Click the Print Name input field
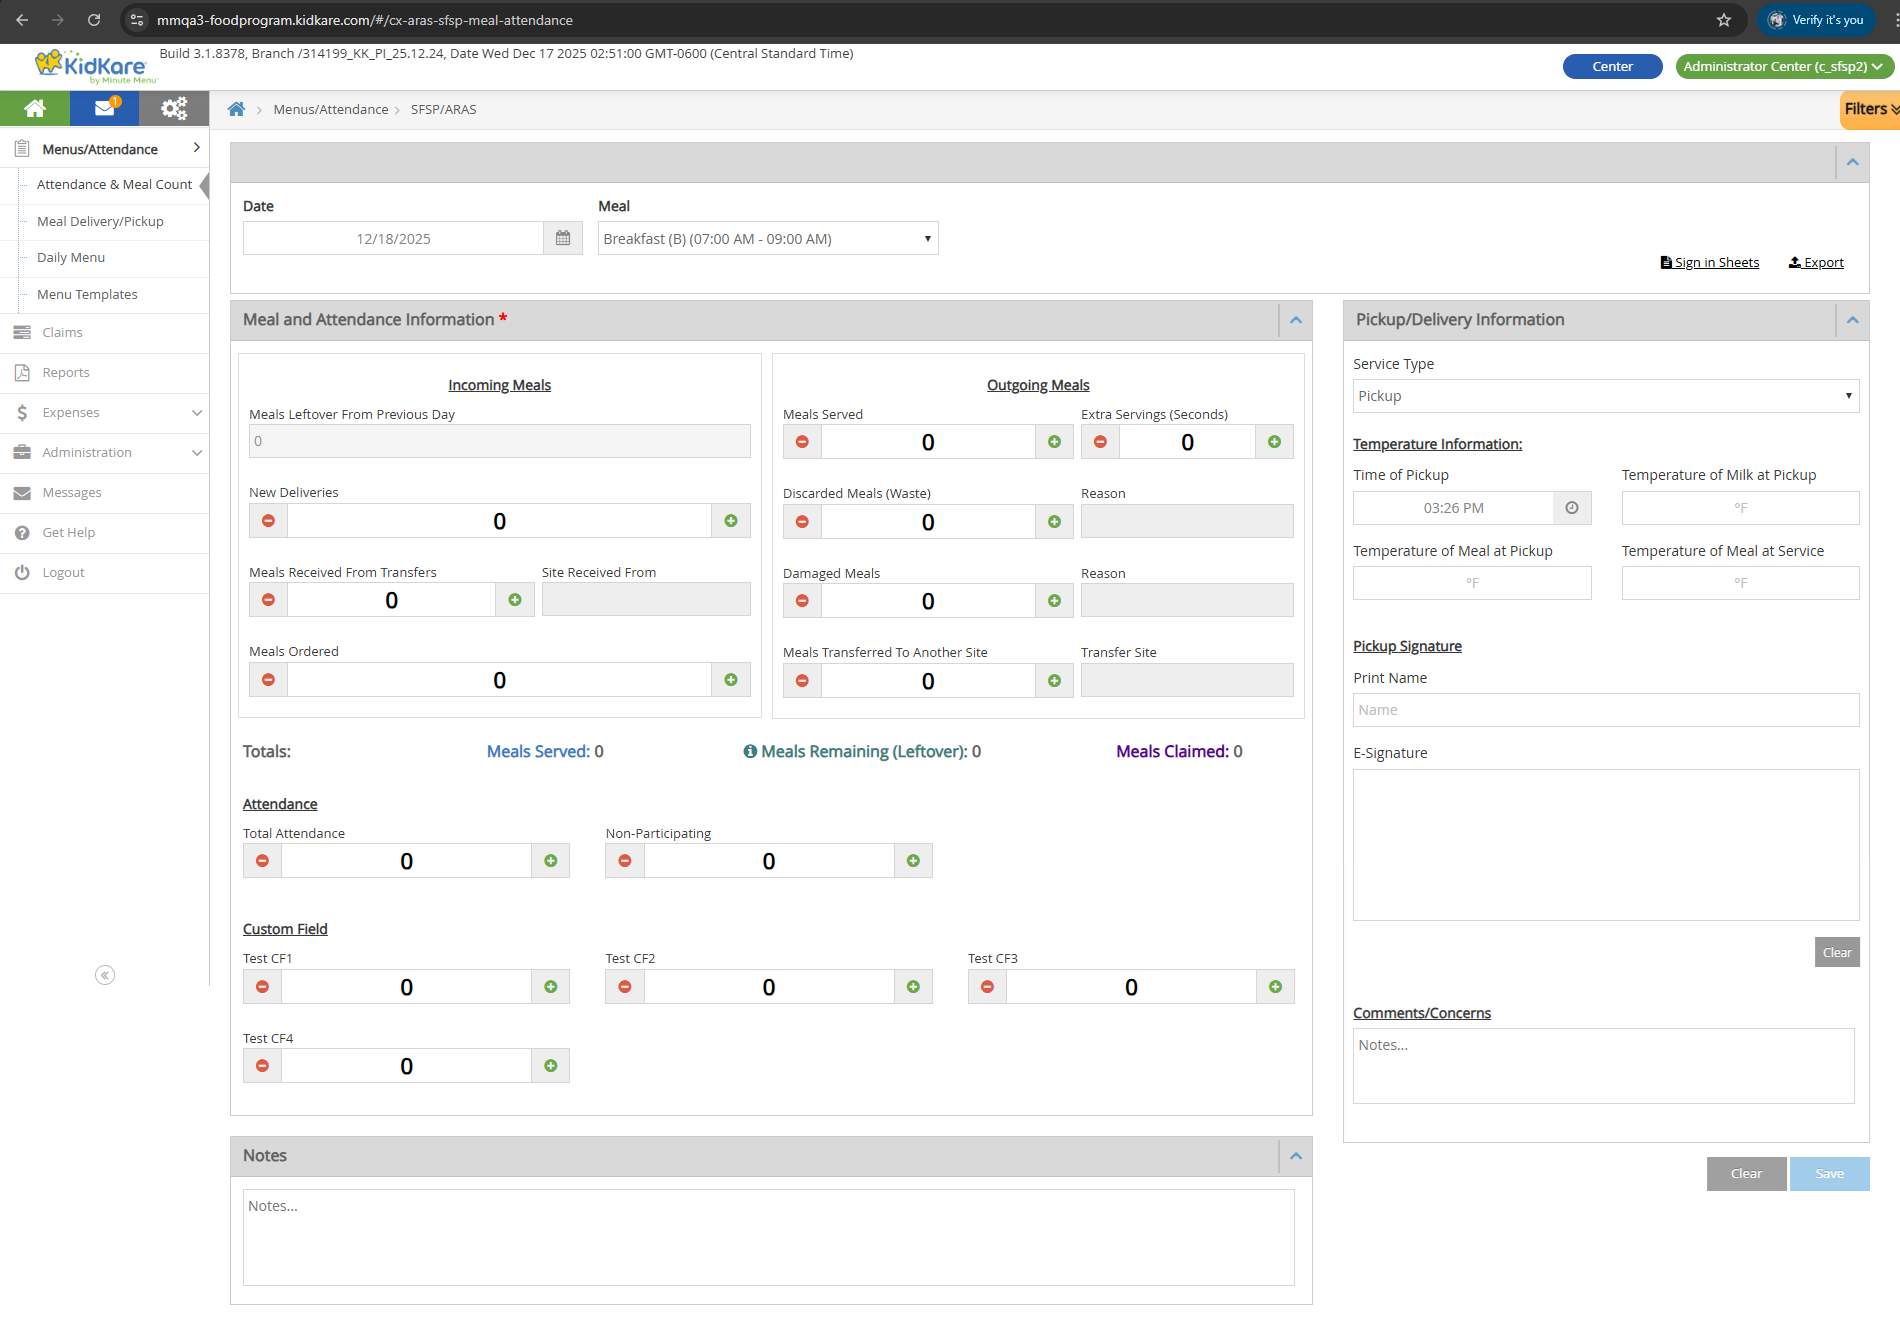Viewport: 1900px width, 1318px height. point(1605,710)
